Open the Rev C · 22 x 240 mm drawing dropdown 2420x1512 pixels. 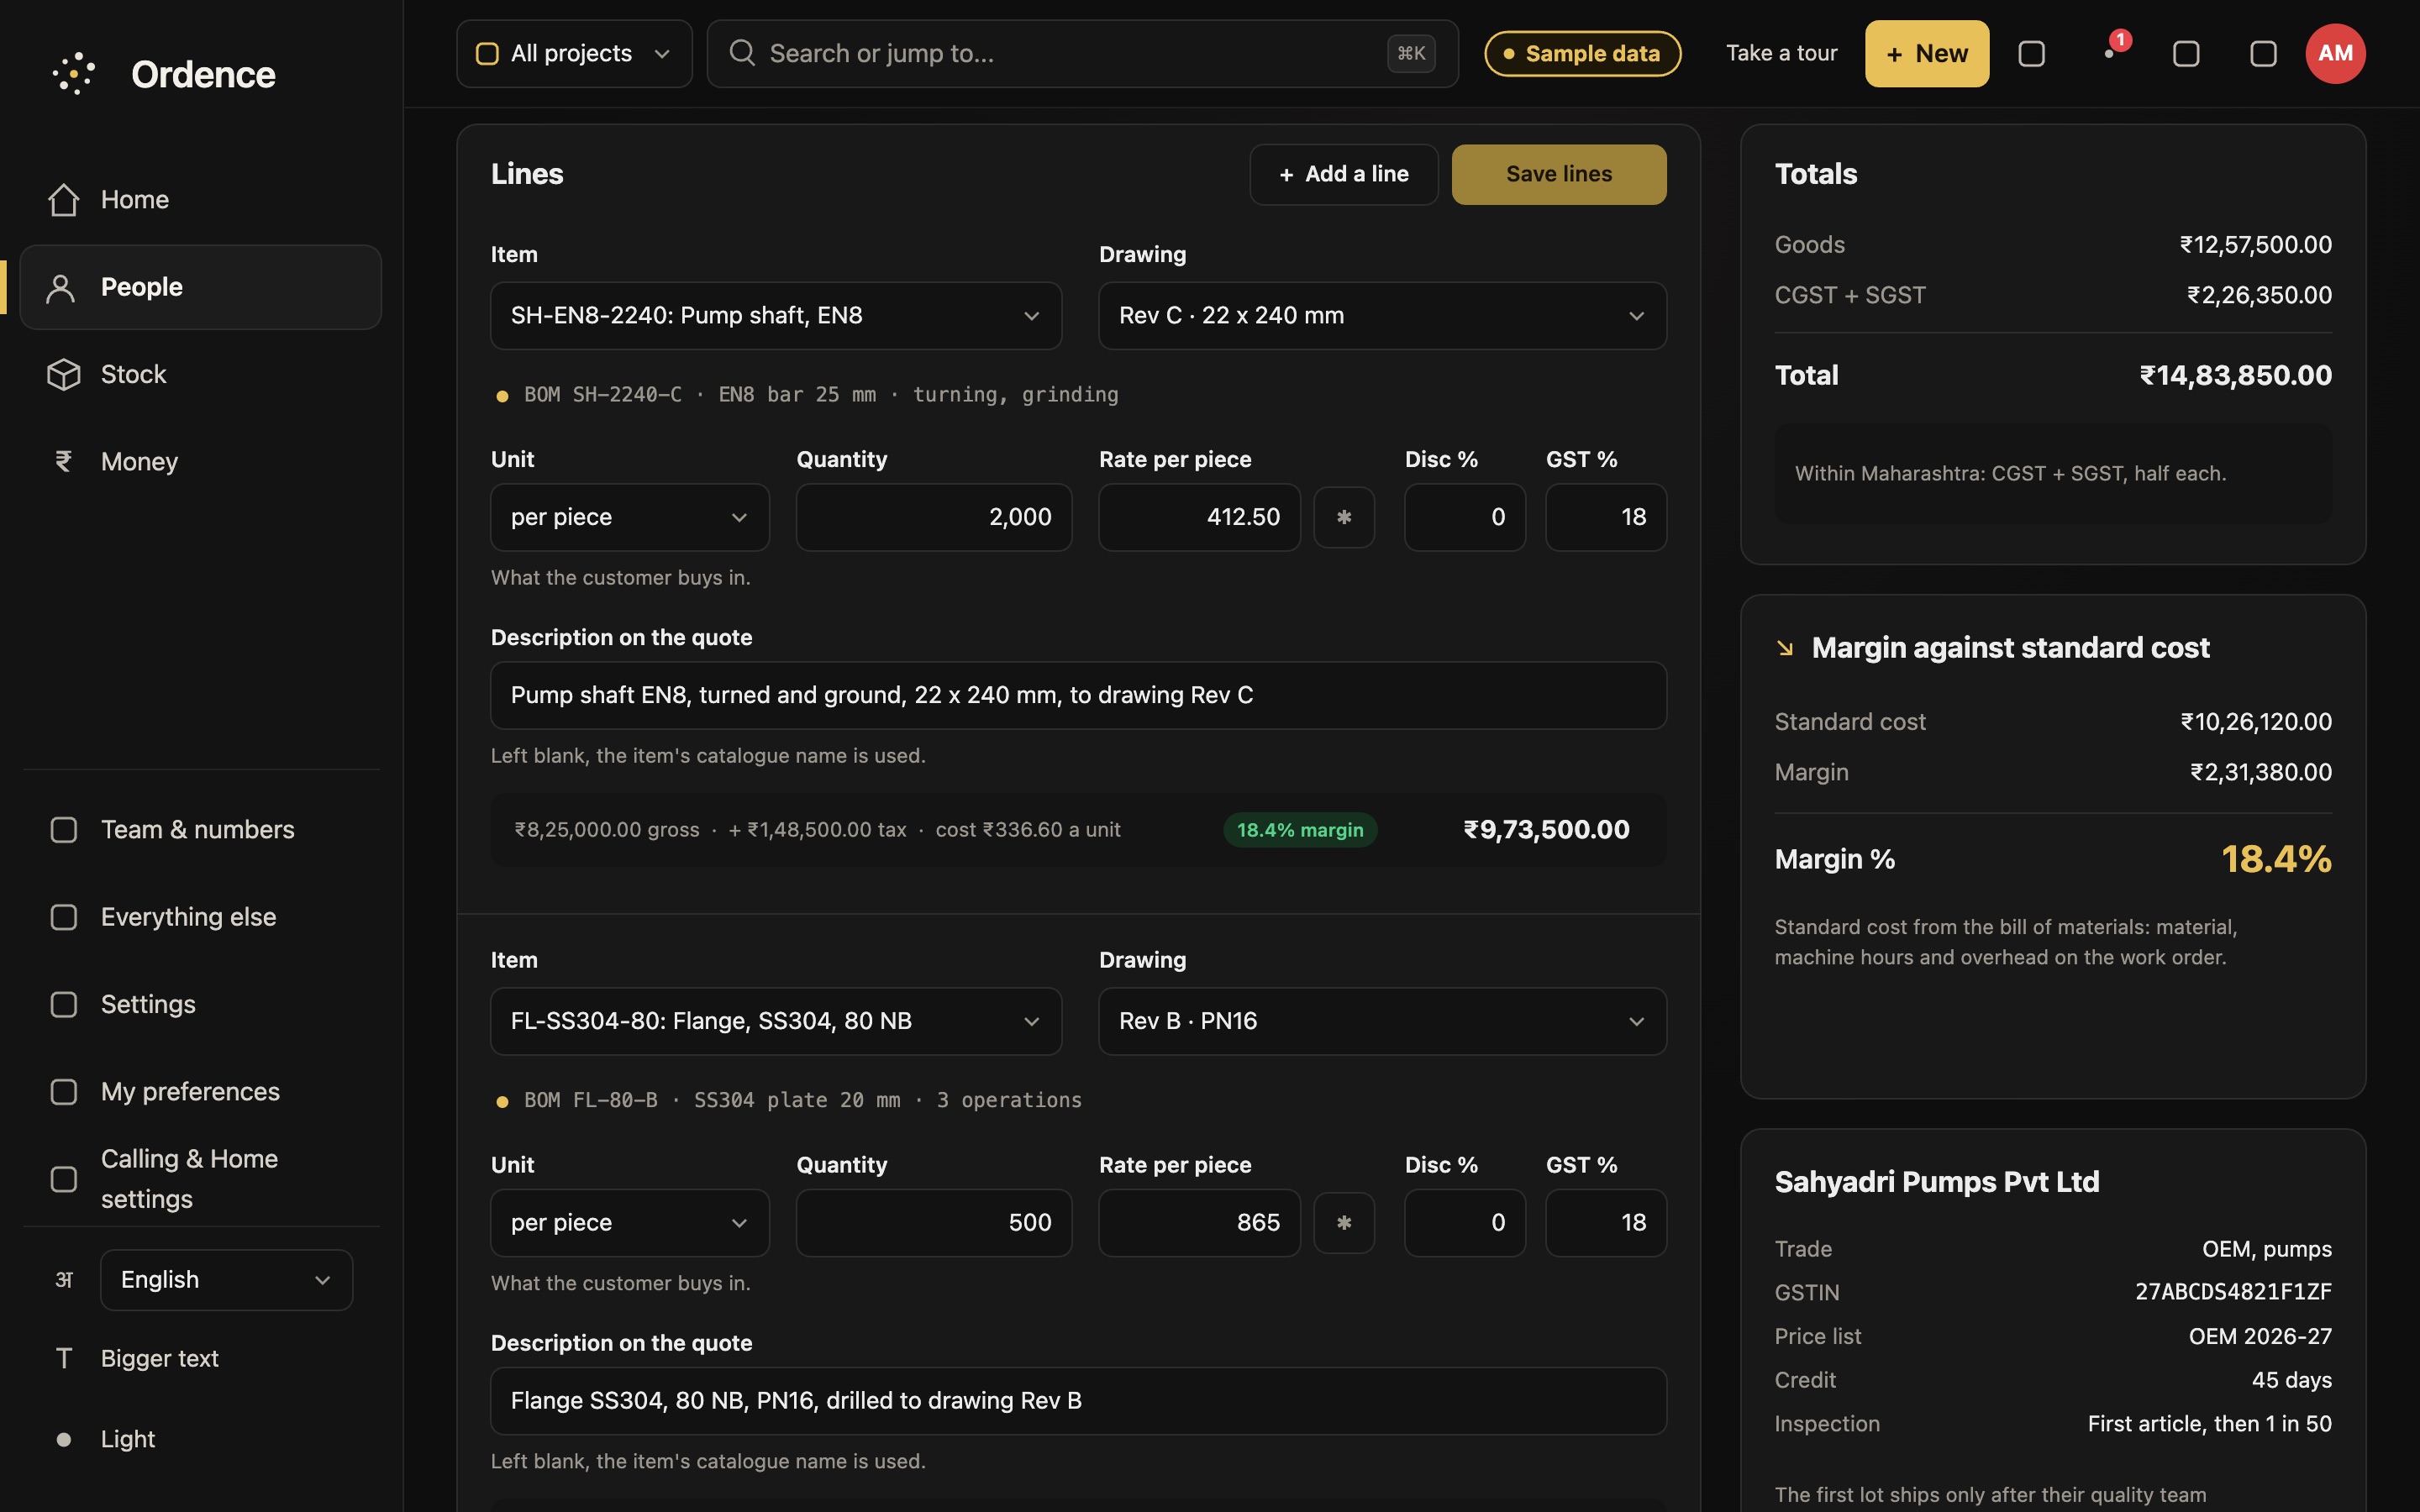pos(1382,316)
